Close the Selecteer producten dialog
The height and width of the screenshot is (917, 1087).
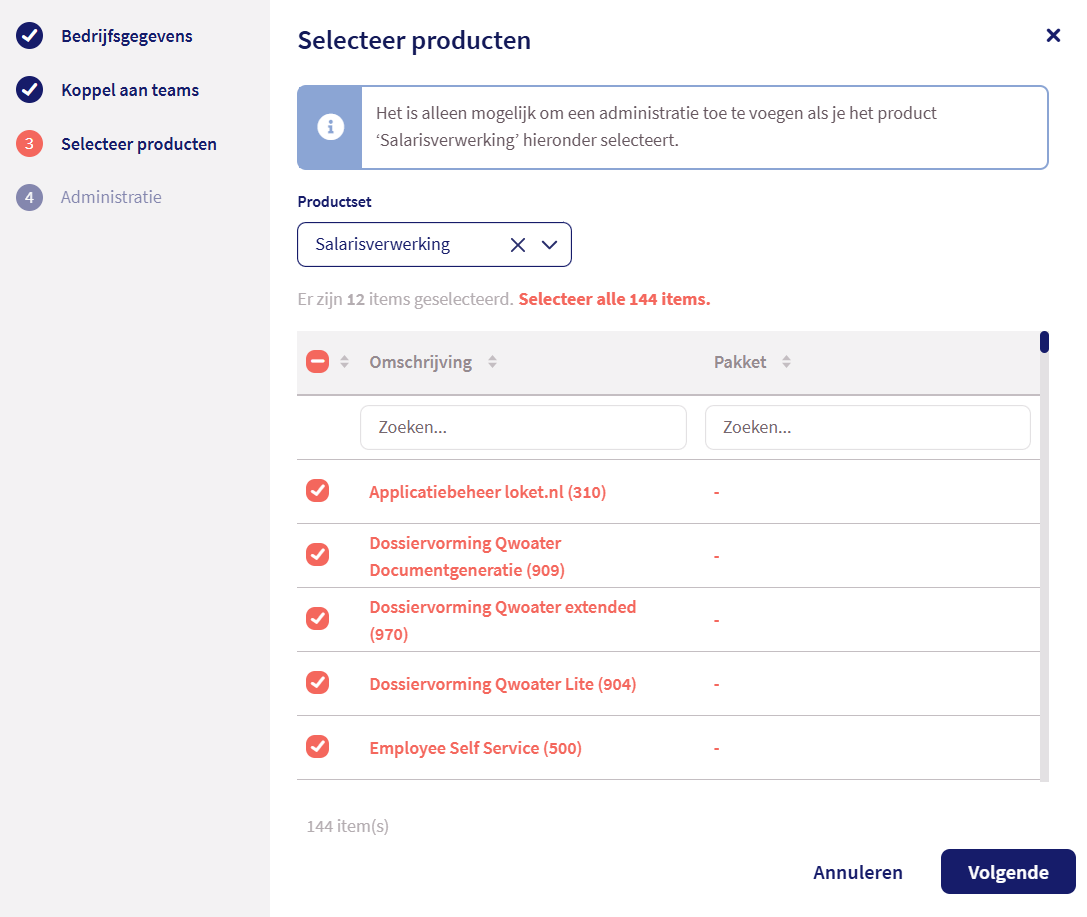click(1053, 36)
